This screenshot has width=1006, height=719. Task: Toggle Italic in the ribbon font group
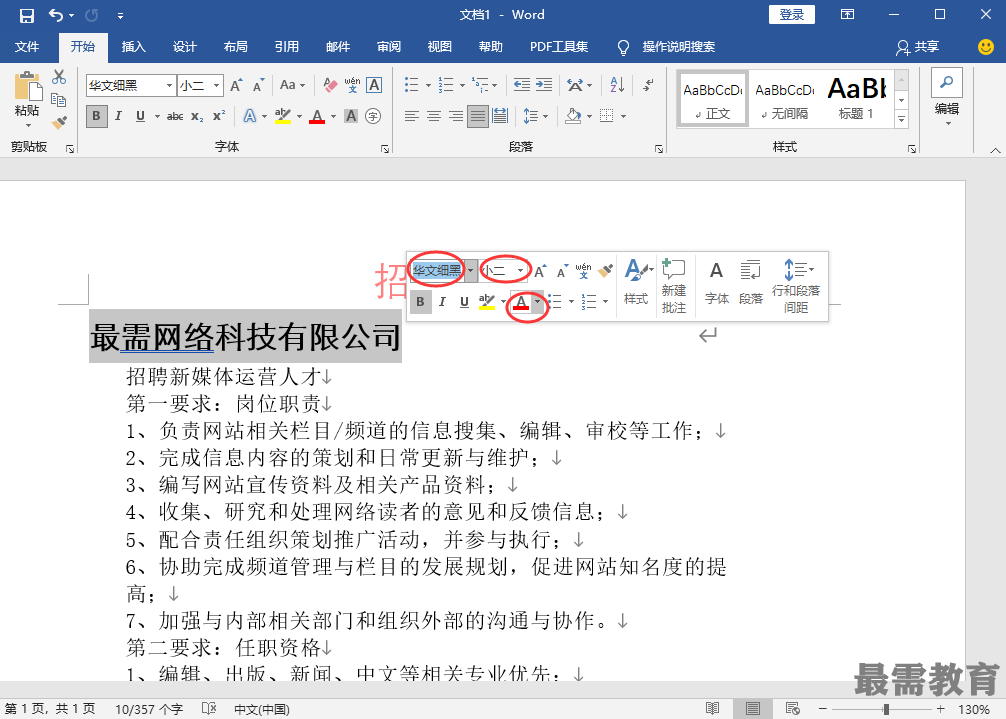click(x=118, y=116)
